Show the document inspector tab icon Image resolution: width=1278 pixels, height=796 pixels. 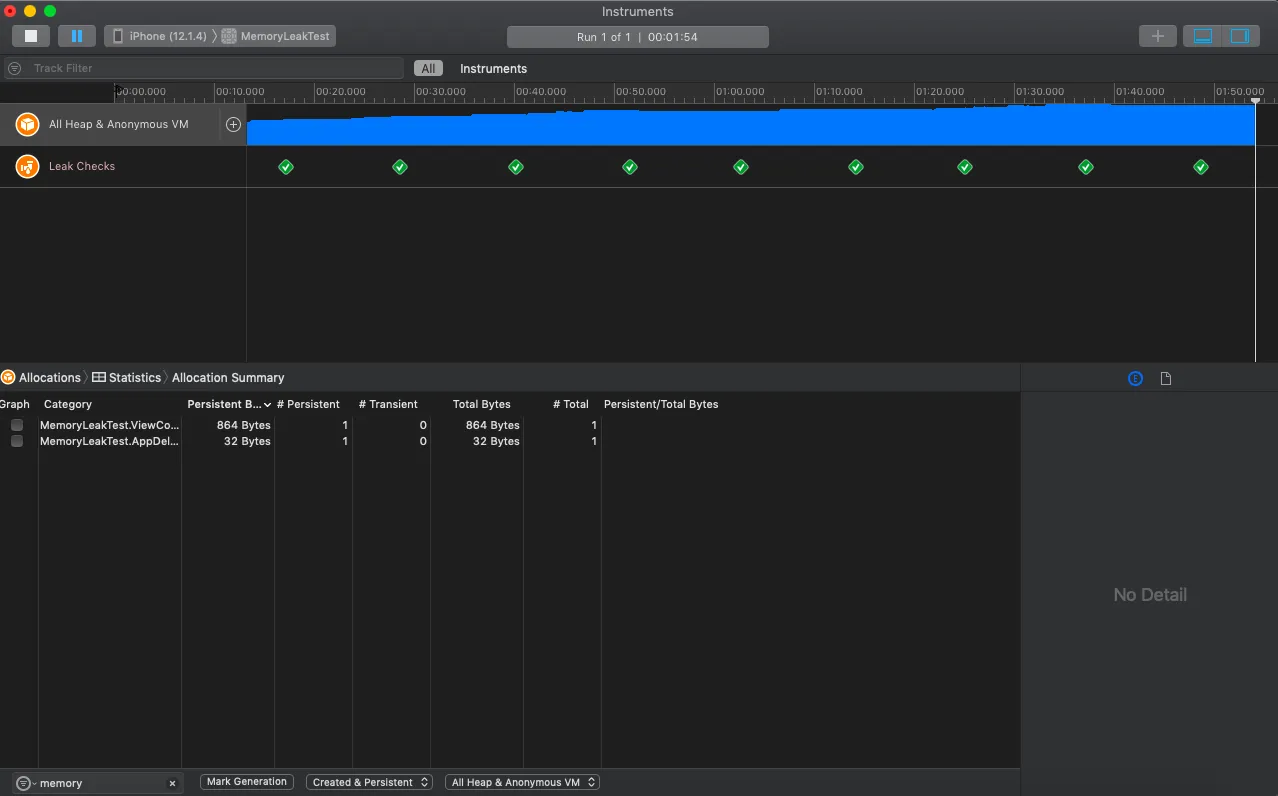tap(1166, 378)
